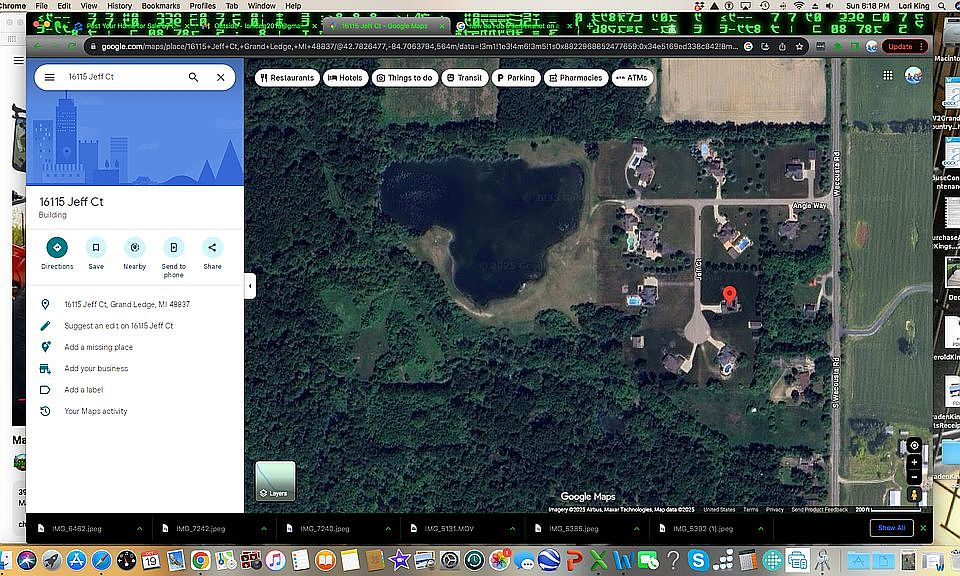Toggle the Hotels category chip
Image resolution: width=960 pixels, height=576 pixels.
(344, 77)
